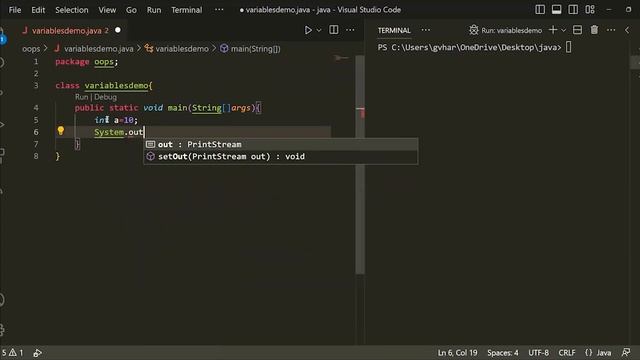Switch to TERMINAL panel tab

click(x=394, y=31)
